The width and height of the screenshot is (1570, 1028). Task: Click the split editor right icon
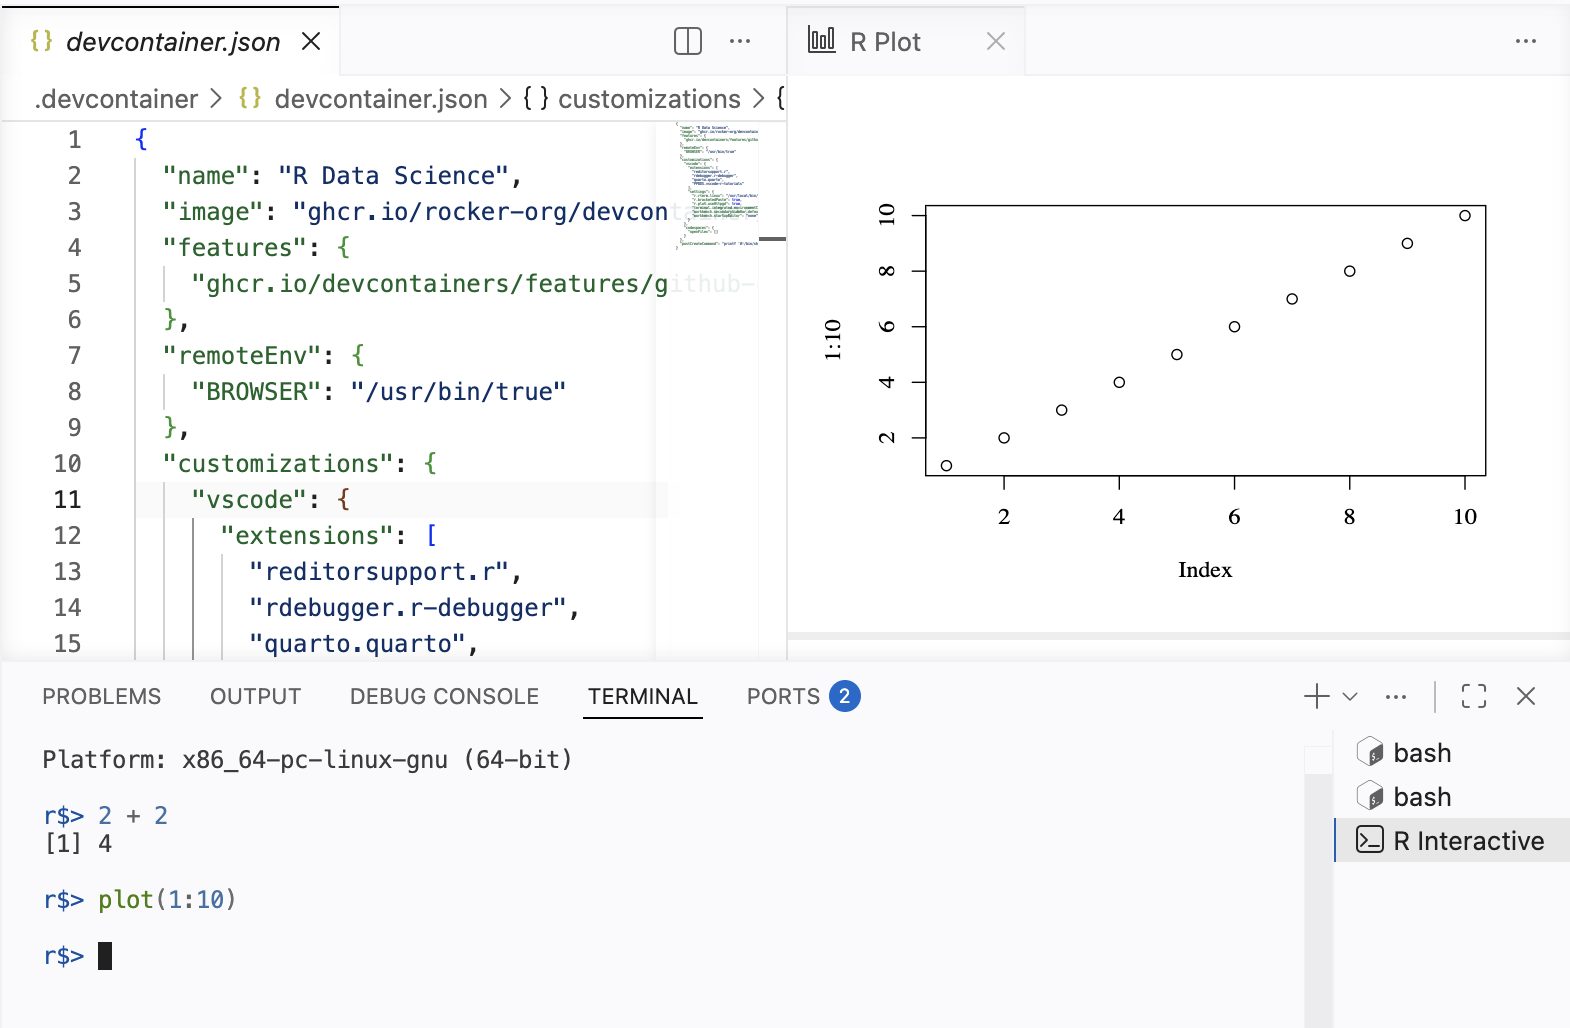coord(688,41)
